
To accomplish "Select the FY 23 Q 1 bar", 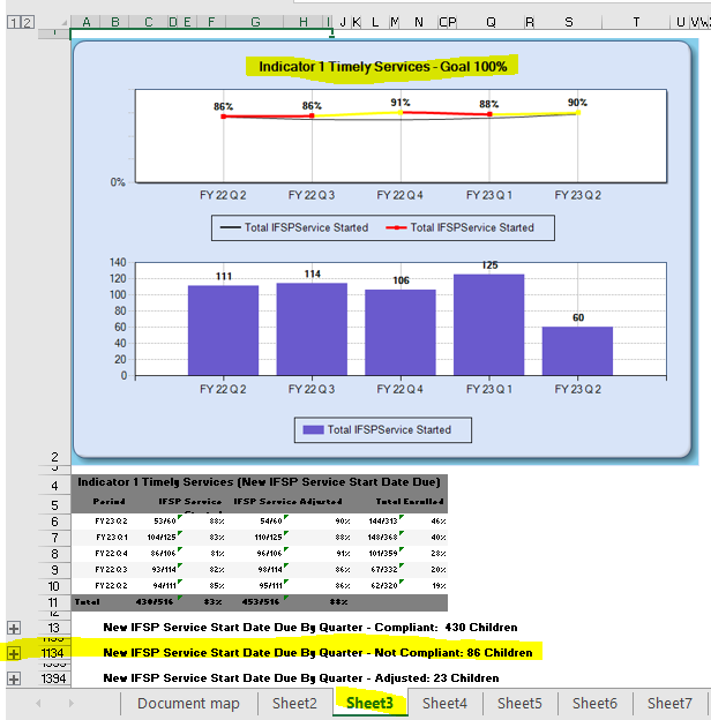I will point(489,324).
